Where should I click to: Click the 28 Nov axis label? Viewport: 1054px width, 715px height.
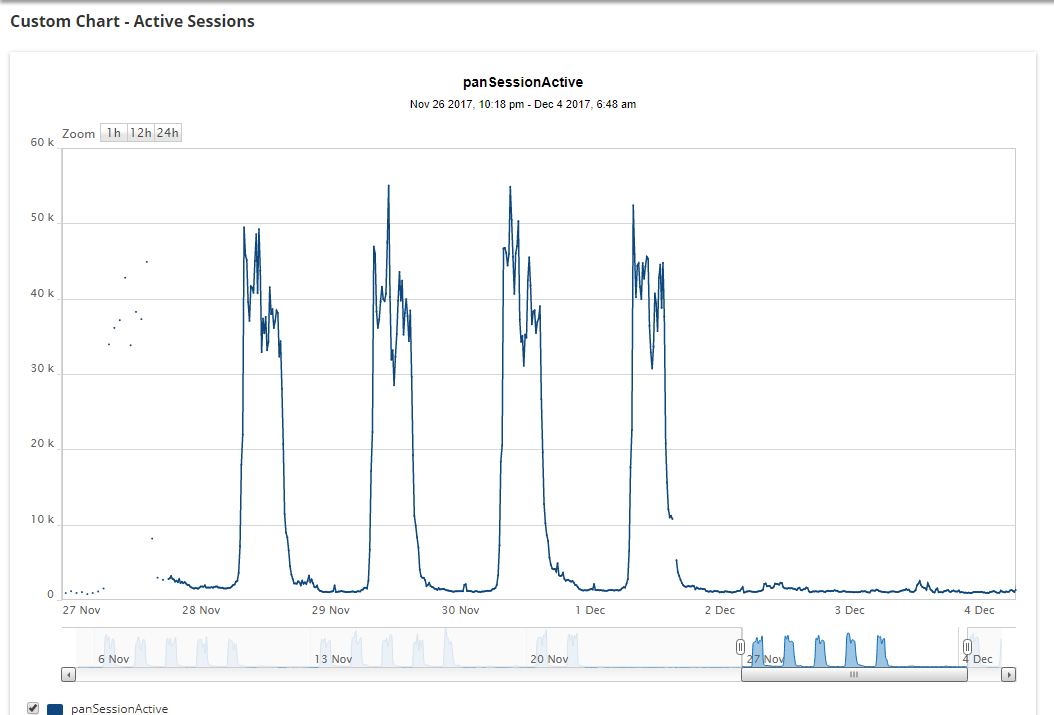click(201, 610)
